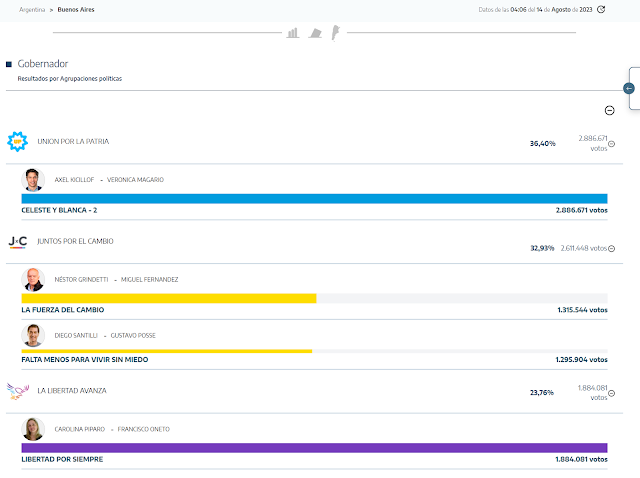
Task: Click FRANCISCO ONETO candidate name
Action: click(x=144, y=429)
